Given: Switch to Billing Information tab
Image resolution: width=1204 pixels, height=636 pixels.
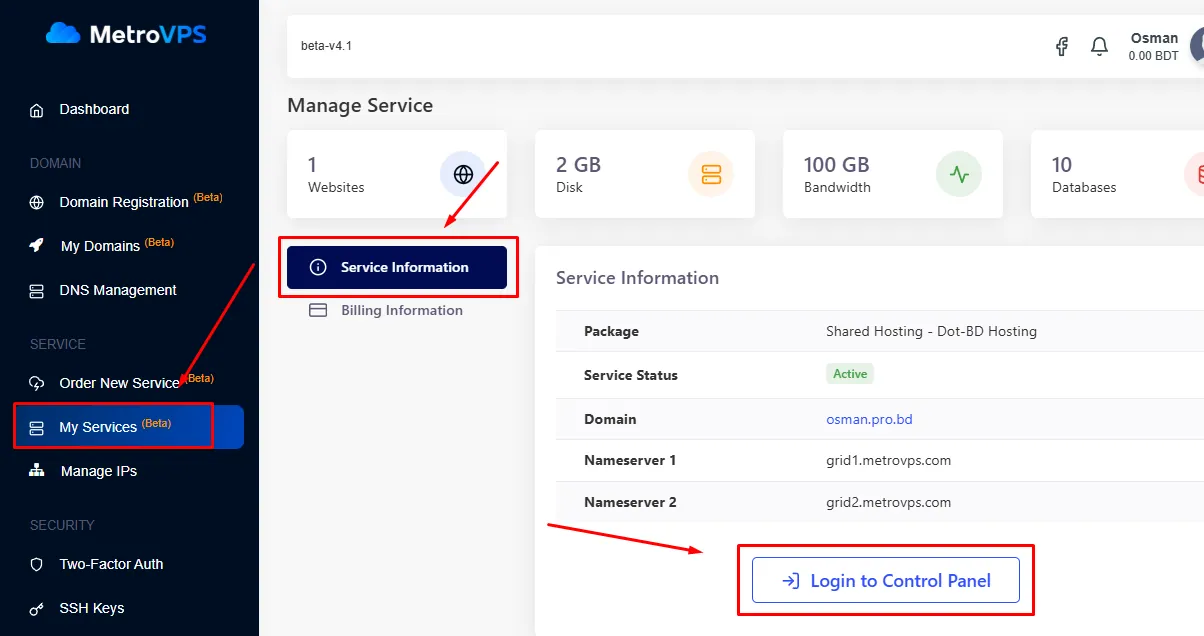Looking at the screenshot, I should coord(401,310).
